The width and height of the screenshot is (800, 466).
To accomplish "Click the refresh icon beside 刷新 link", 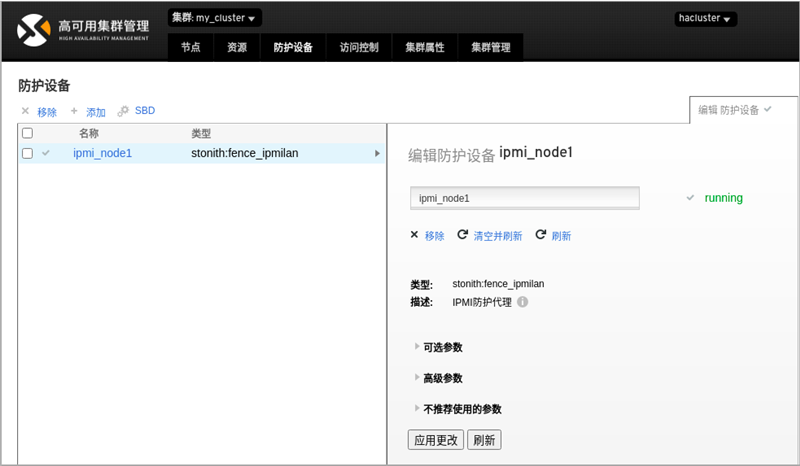I will tap(541, 235).
